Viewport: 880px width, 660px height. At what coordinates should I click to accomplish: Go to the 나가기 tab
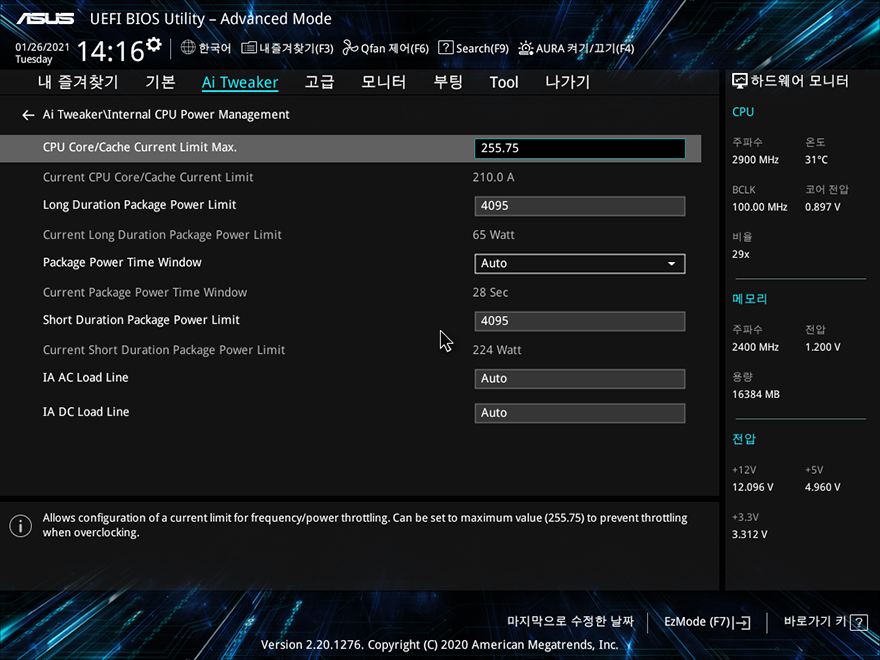567,82
